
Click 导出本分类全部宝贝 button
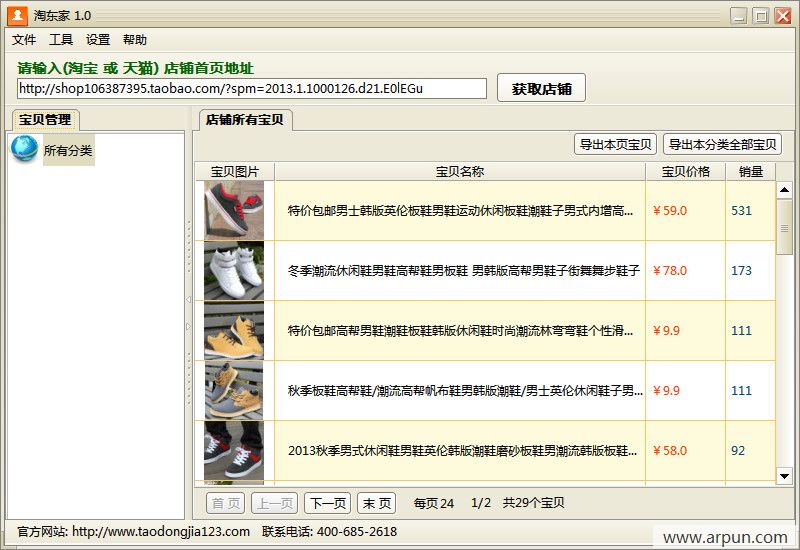tap(723, 144)
